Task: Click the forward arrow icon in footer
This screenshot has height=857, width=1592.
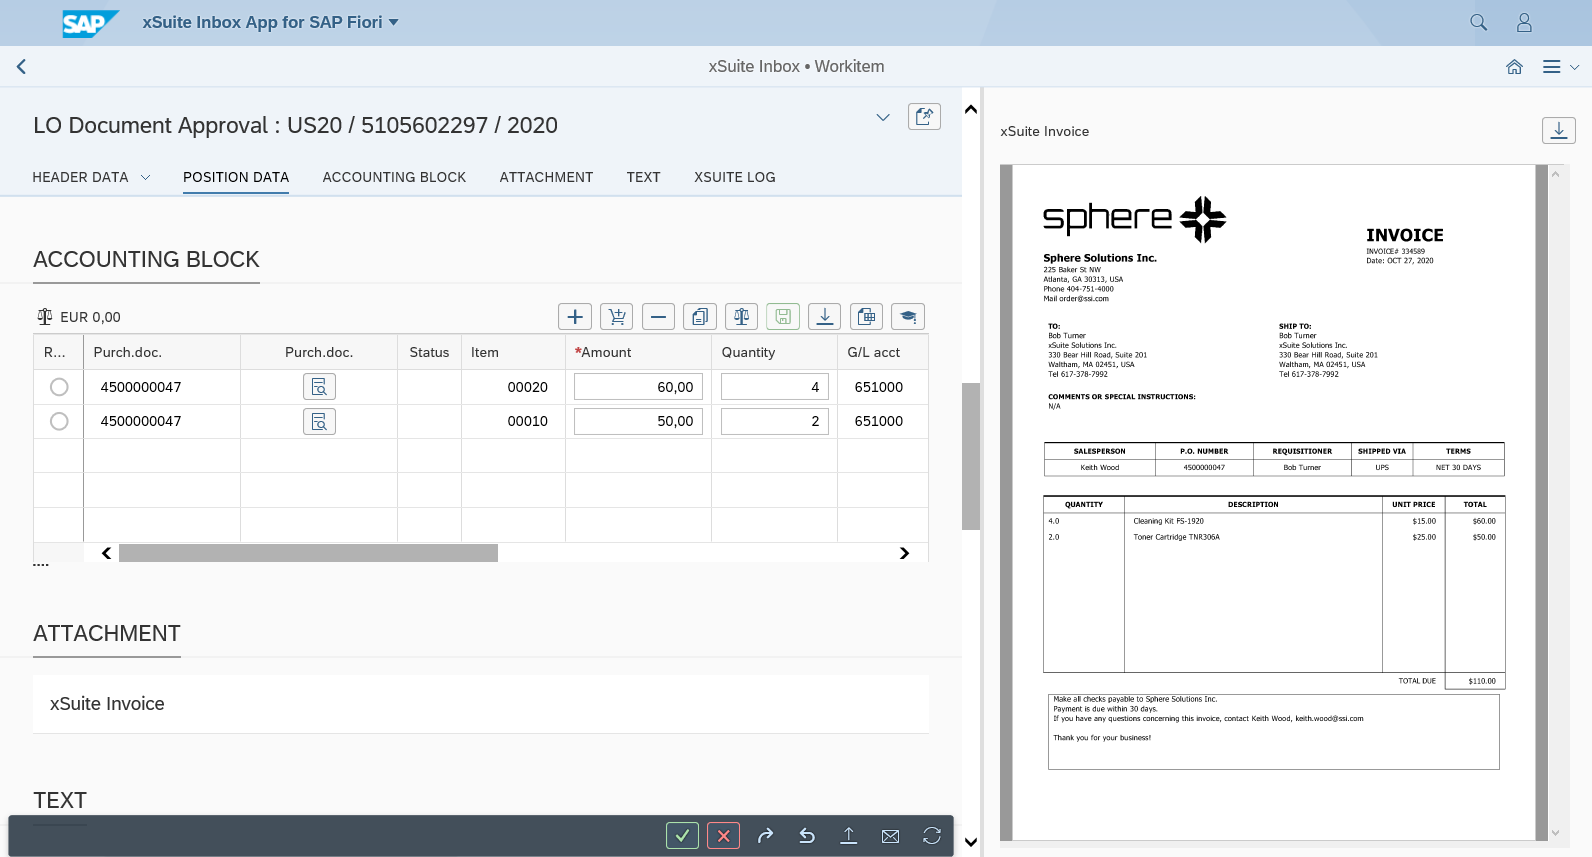Action: click(x=766, y=836)
